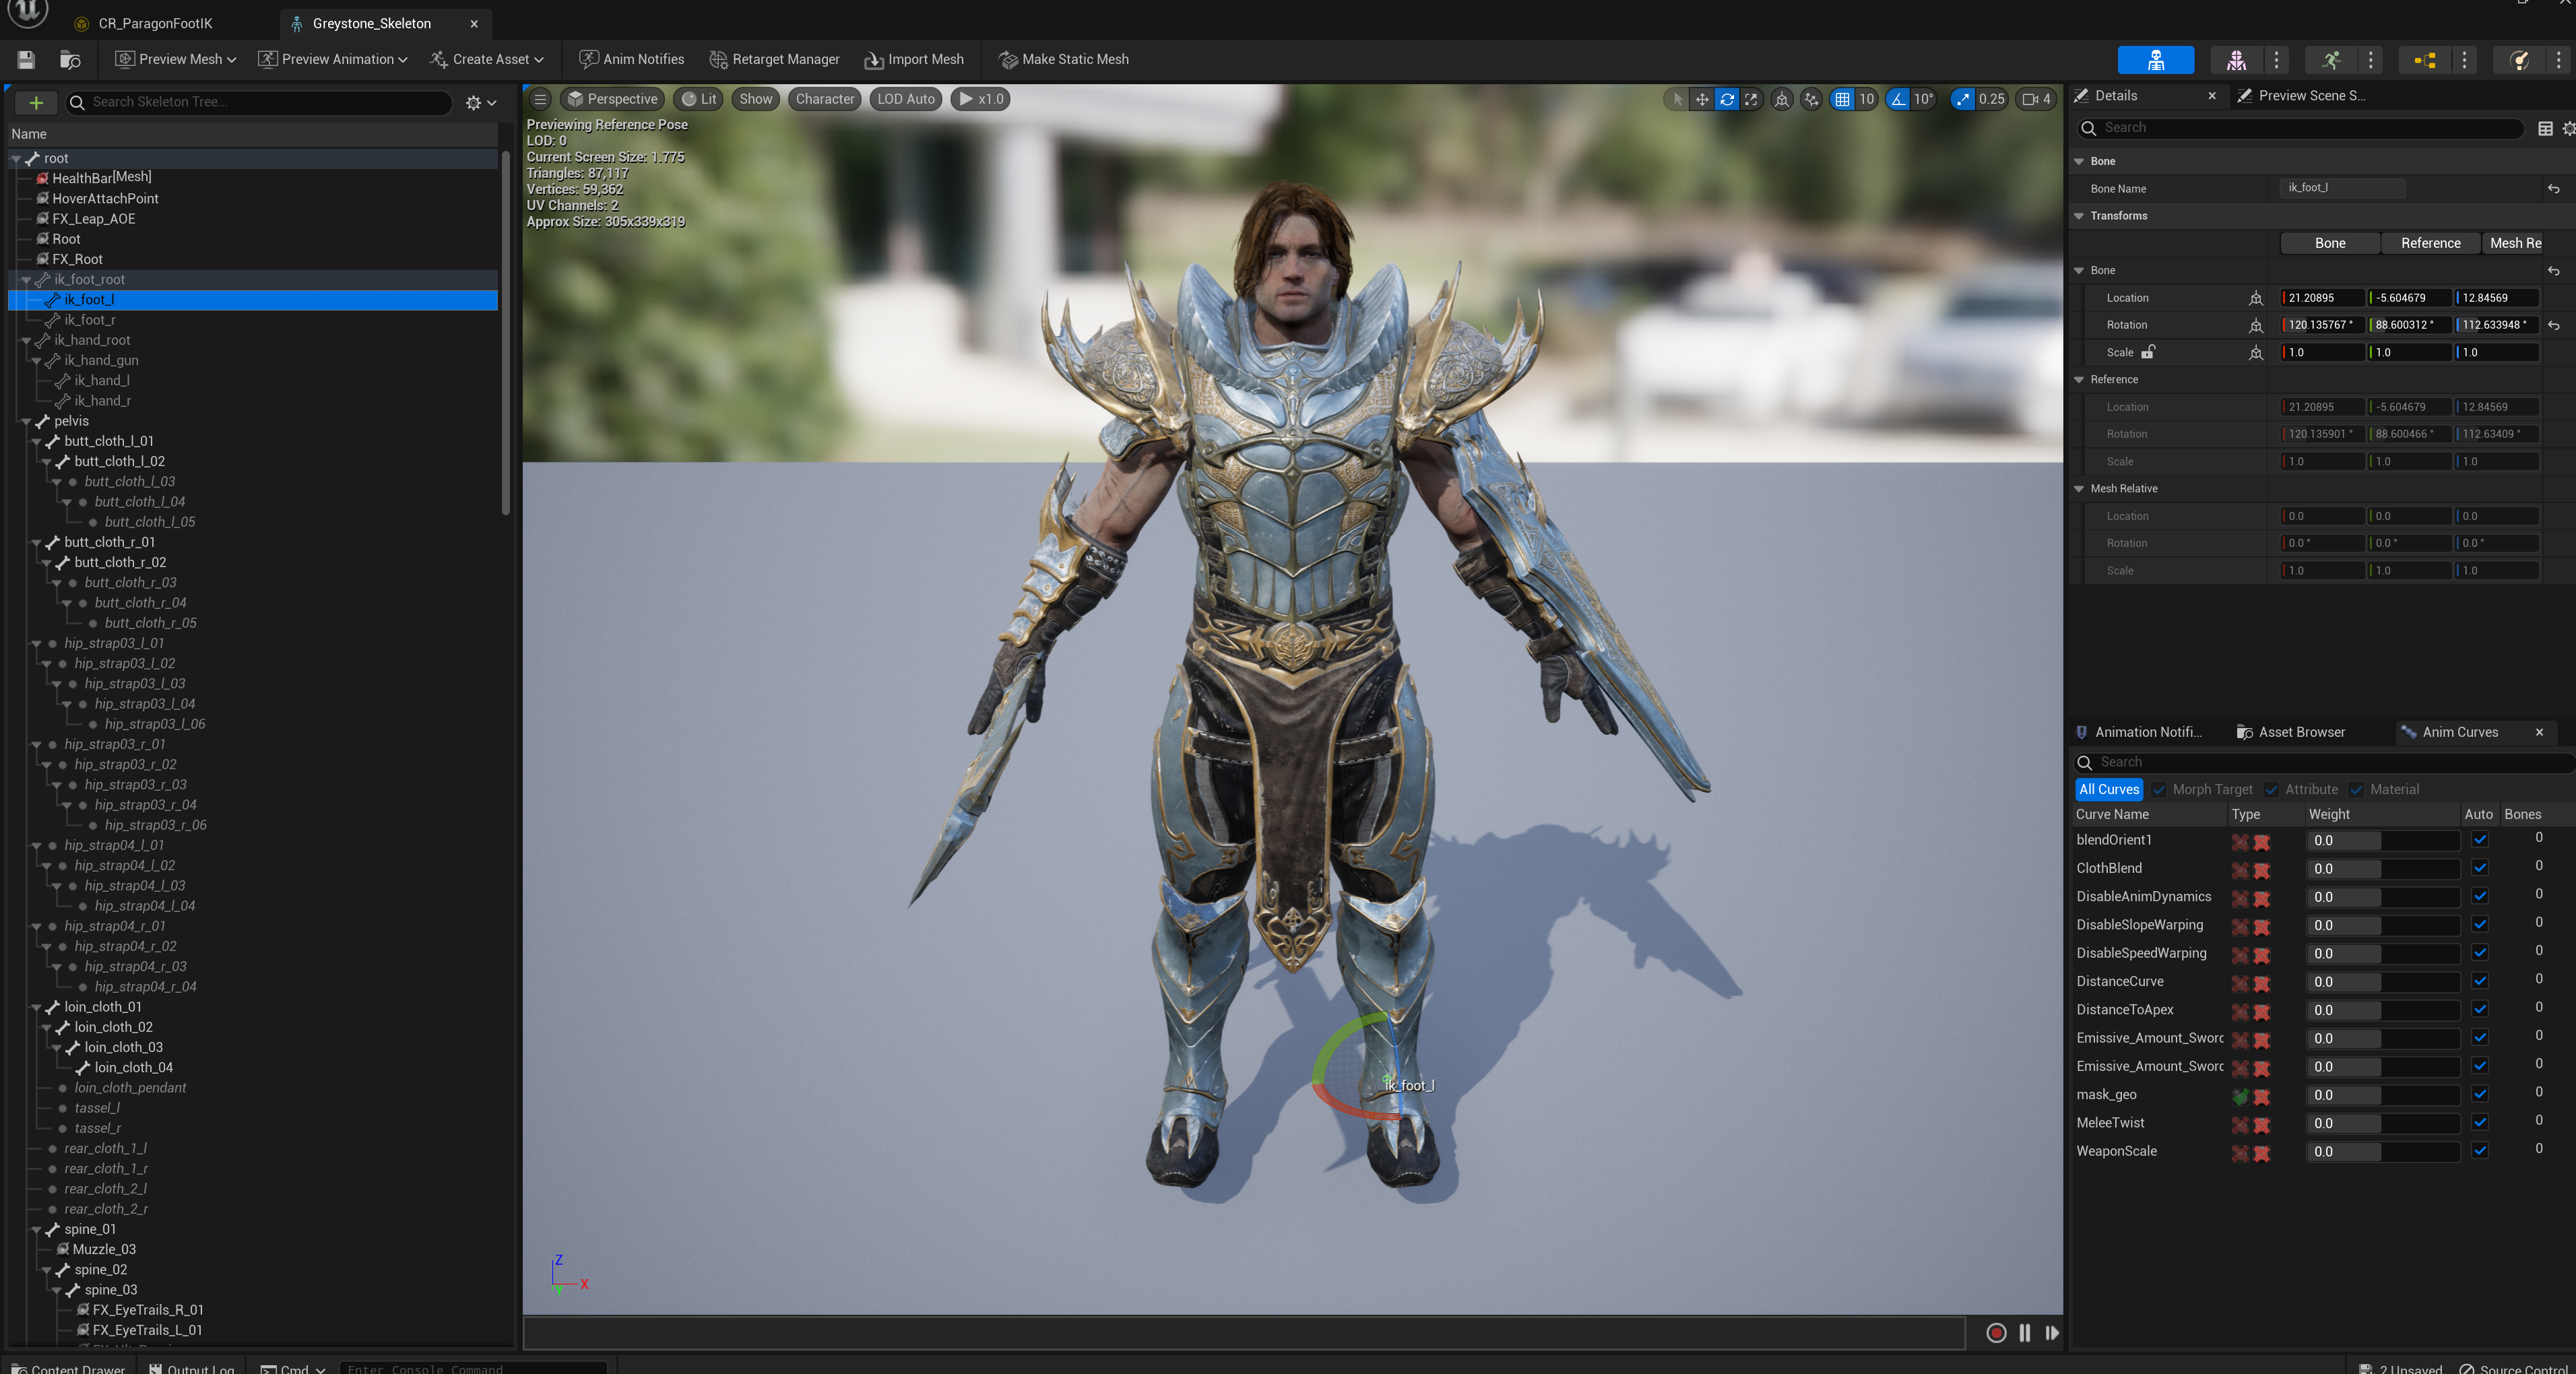The height and width of the screenshot is (1374, 2576).
Task: Switch to Skeleton editor mode icon
Action: 2156,60
